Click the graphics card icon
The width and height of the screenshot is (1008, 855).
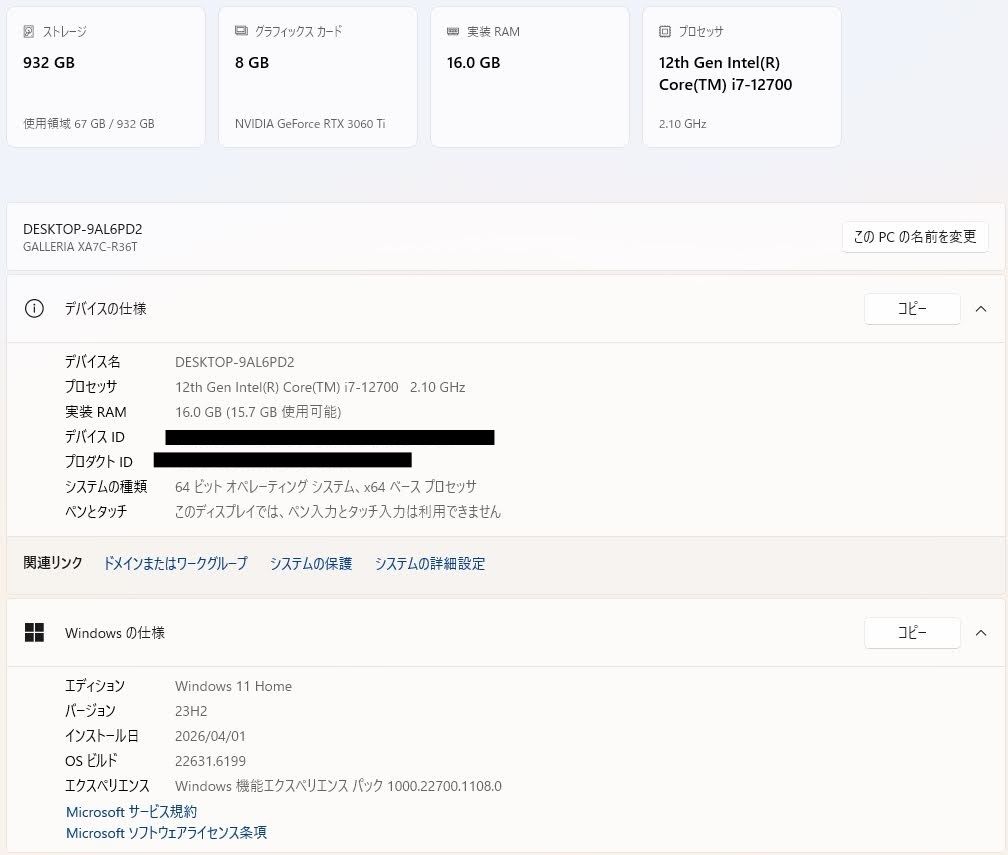[241, 31]
